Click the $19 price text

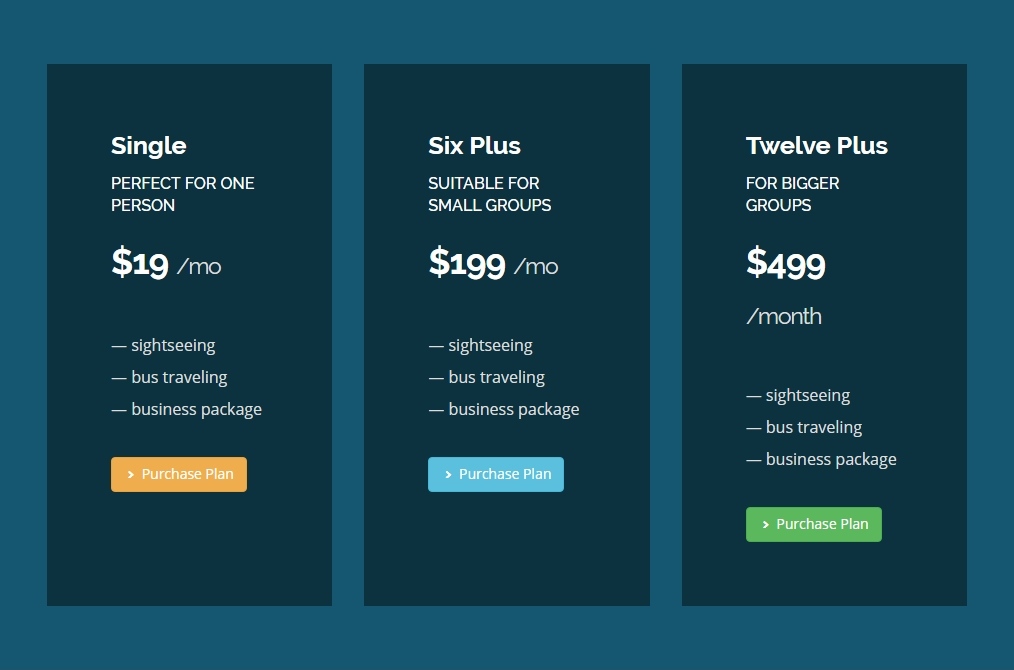[x=140, y=263]
